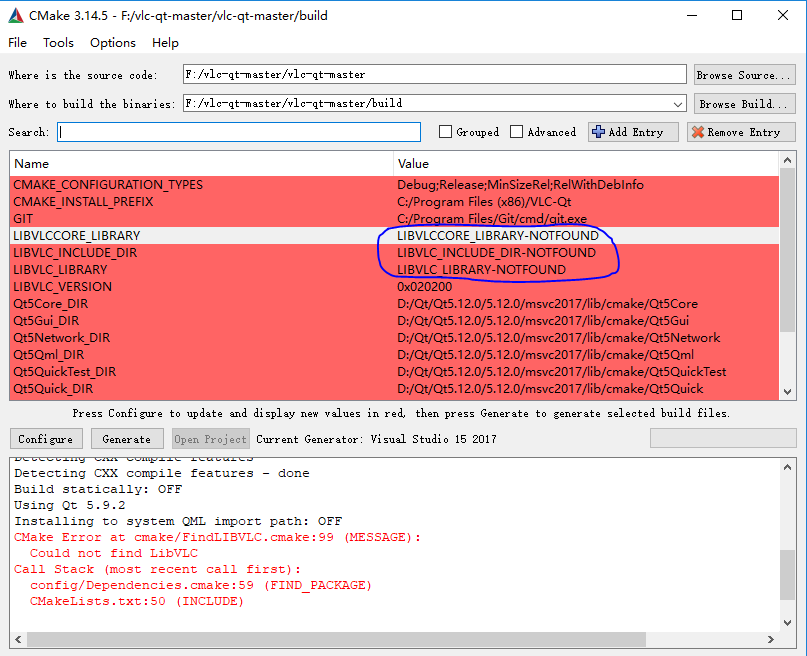Enable the Grouped checkbox
807x656 pixels.
pos(445,132)
